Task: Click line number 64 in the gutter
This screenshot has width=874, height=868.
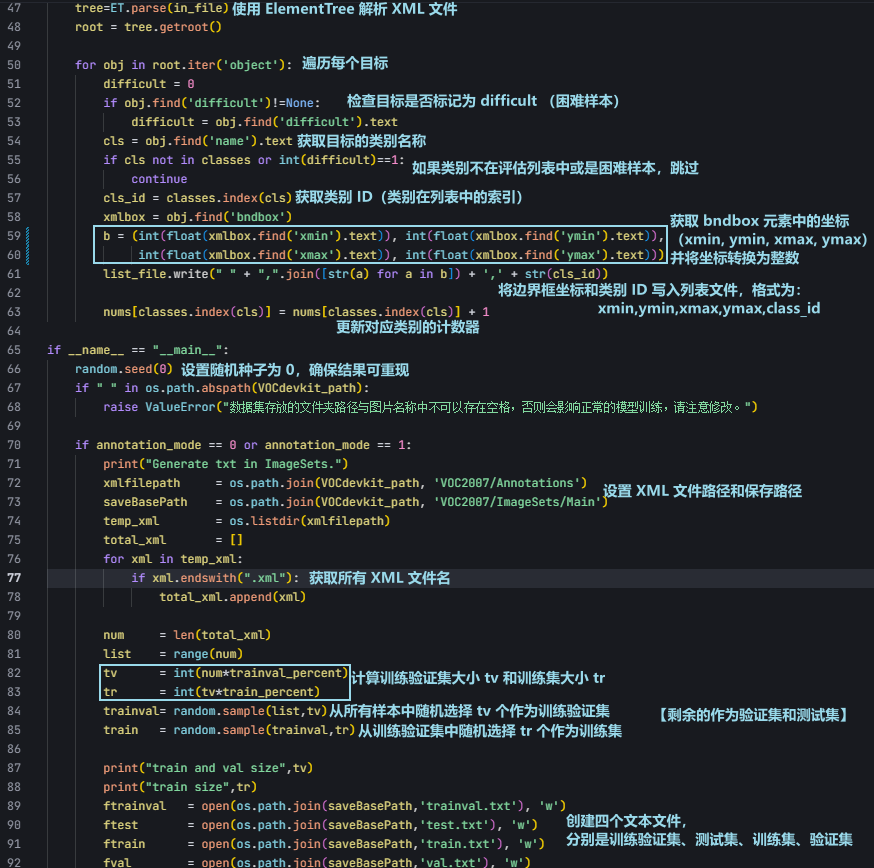Action: (x=14, y=331)
